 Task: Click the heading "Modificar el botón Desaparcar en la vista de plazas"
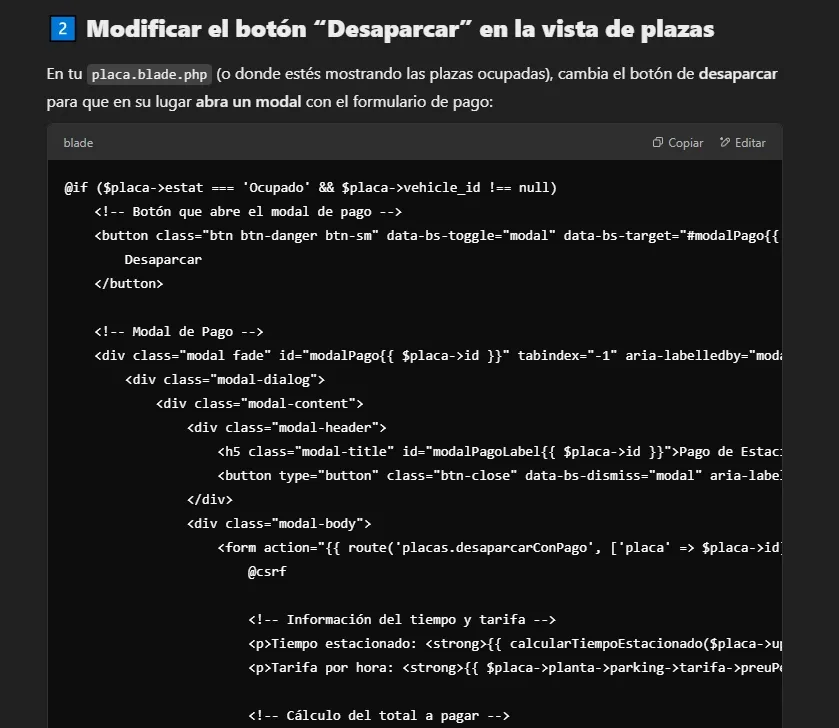pos(400,29)
